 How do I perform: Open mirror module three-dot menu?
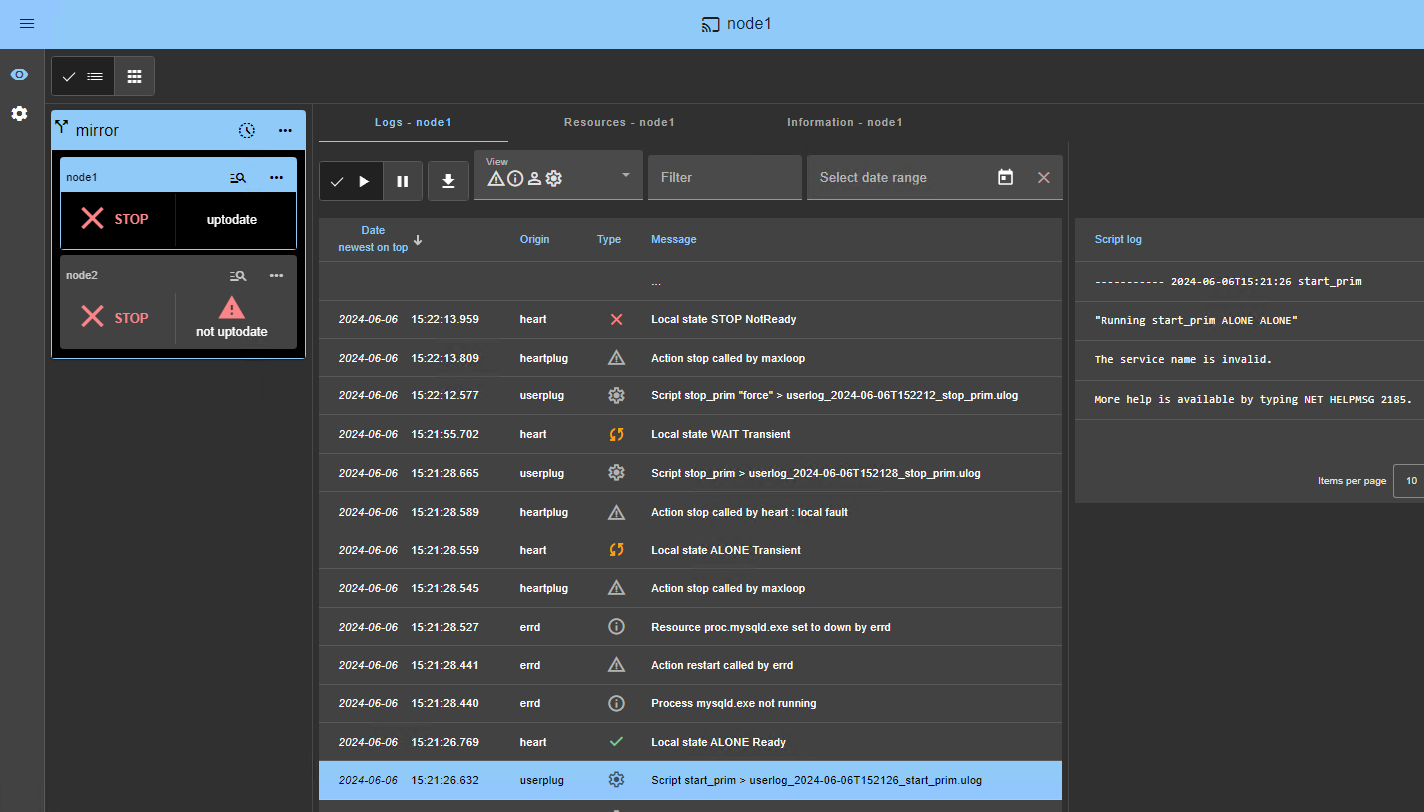[x=285, y=130]
